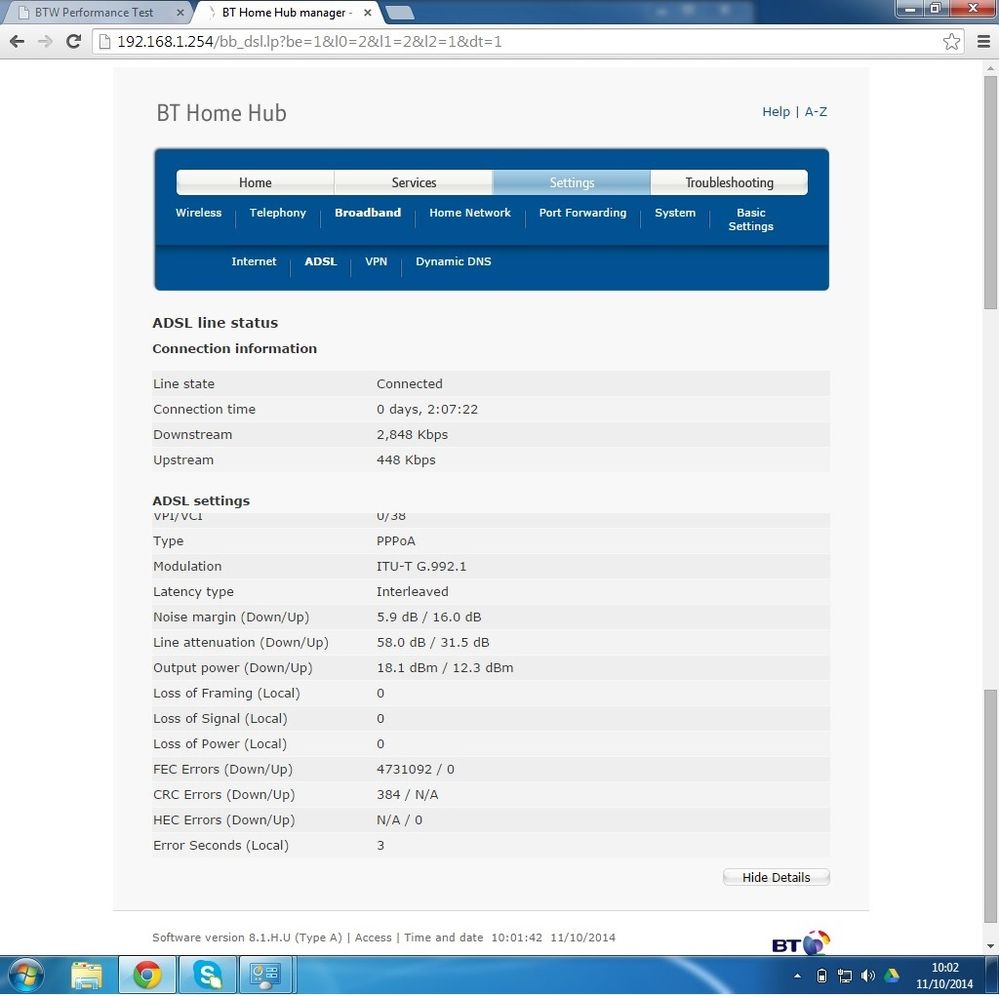Open Google Drive tray icon

click(x=891, y=976)
